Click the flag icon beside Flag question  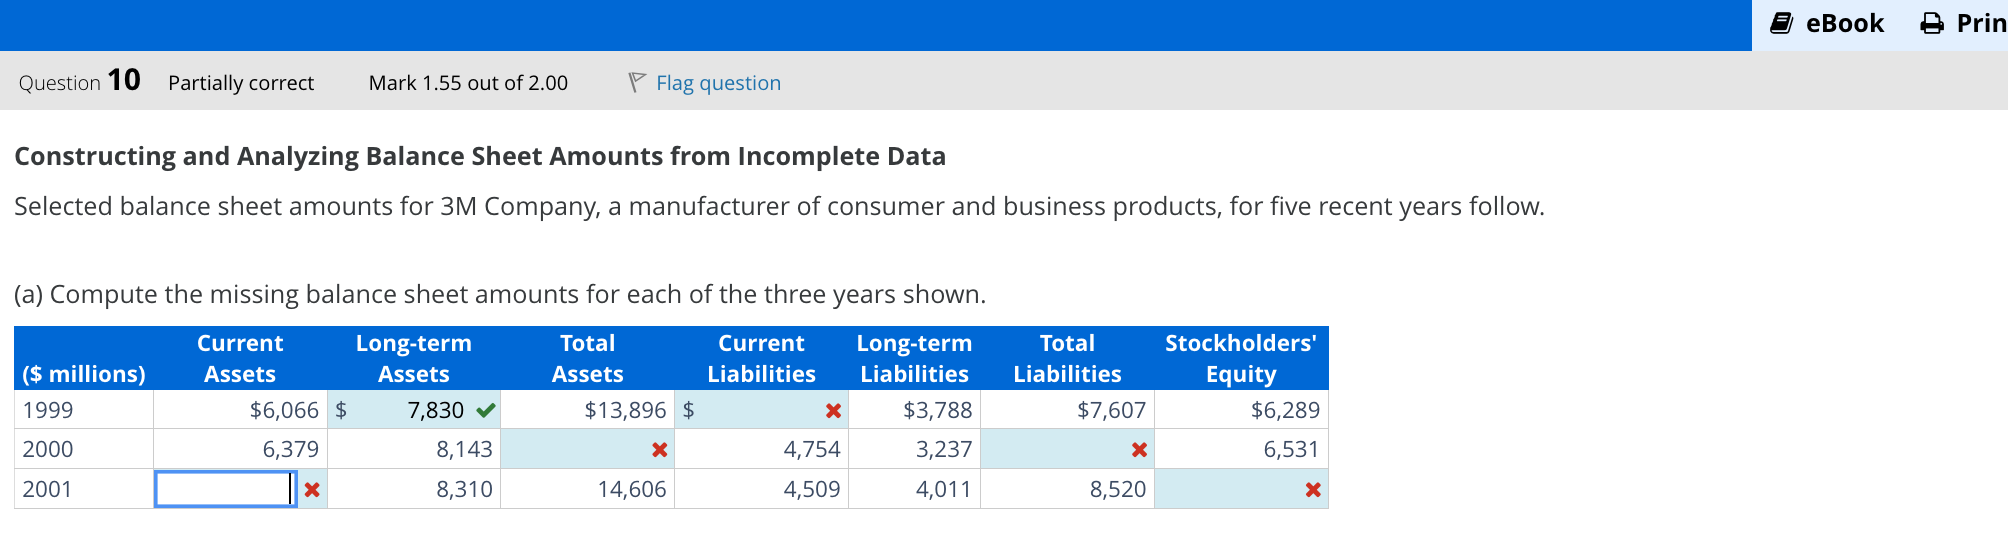click(636, 82)
